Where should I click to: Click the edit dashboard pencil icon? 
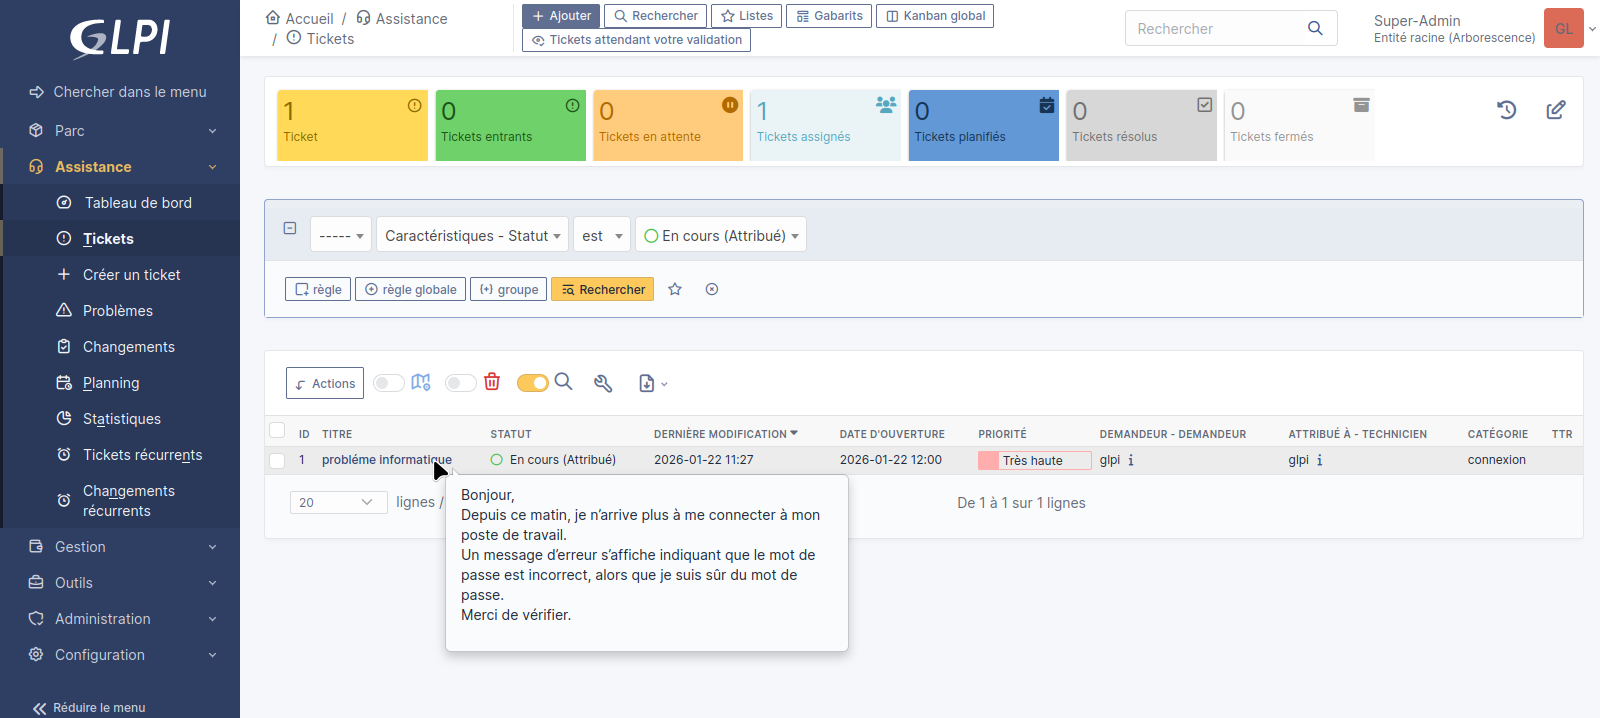1556,110
